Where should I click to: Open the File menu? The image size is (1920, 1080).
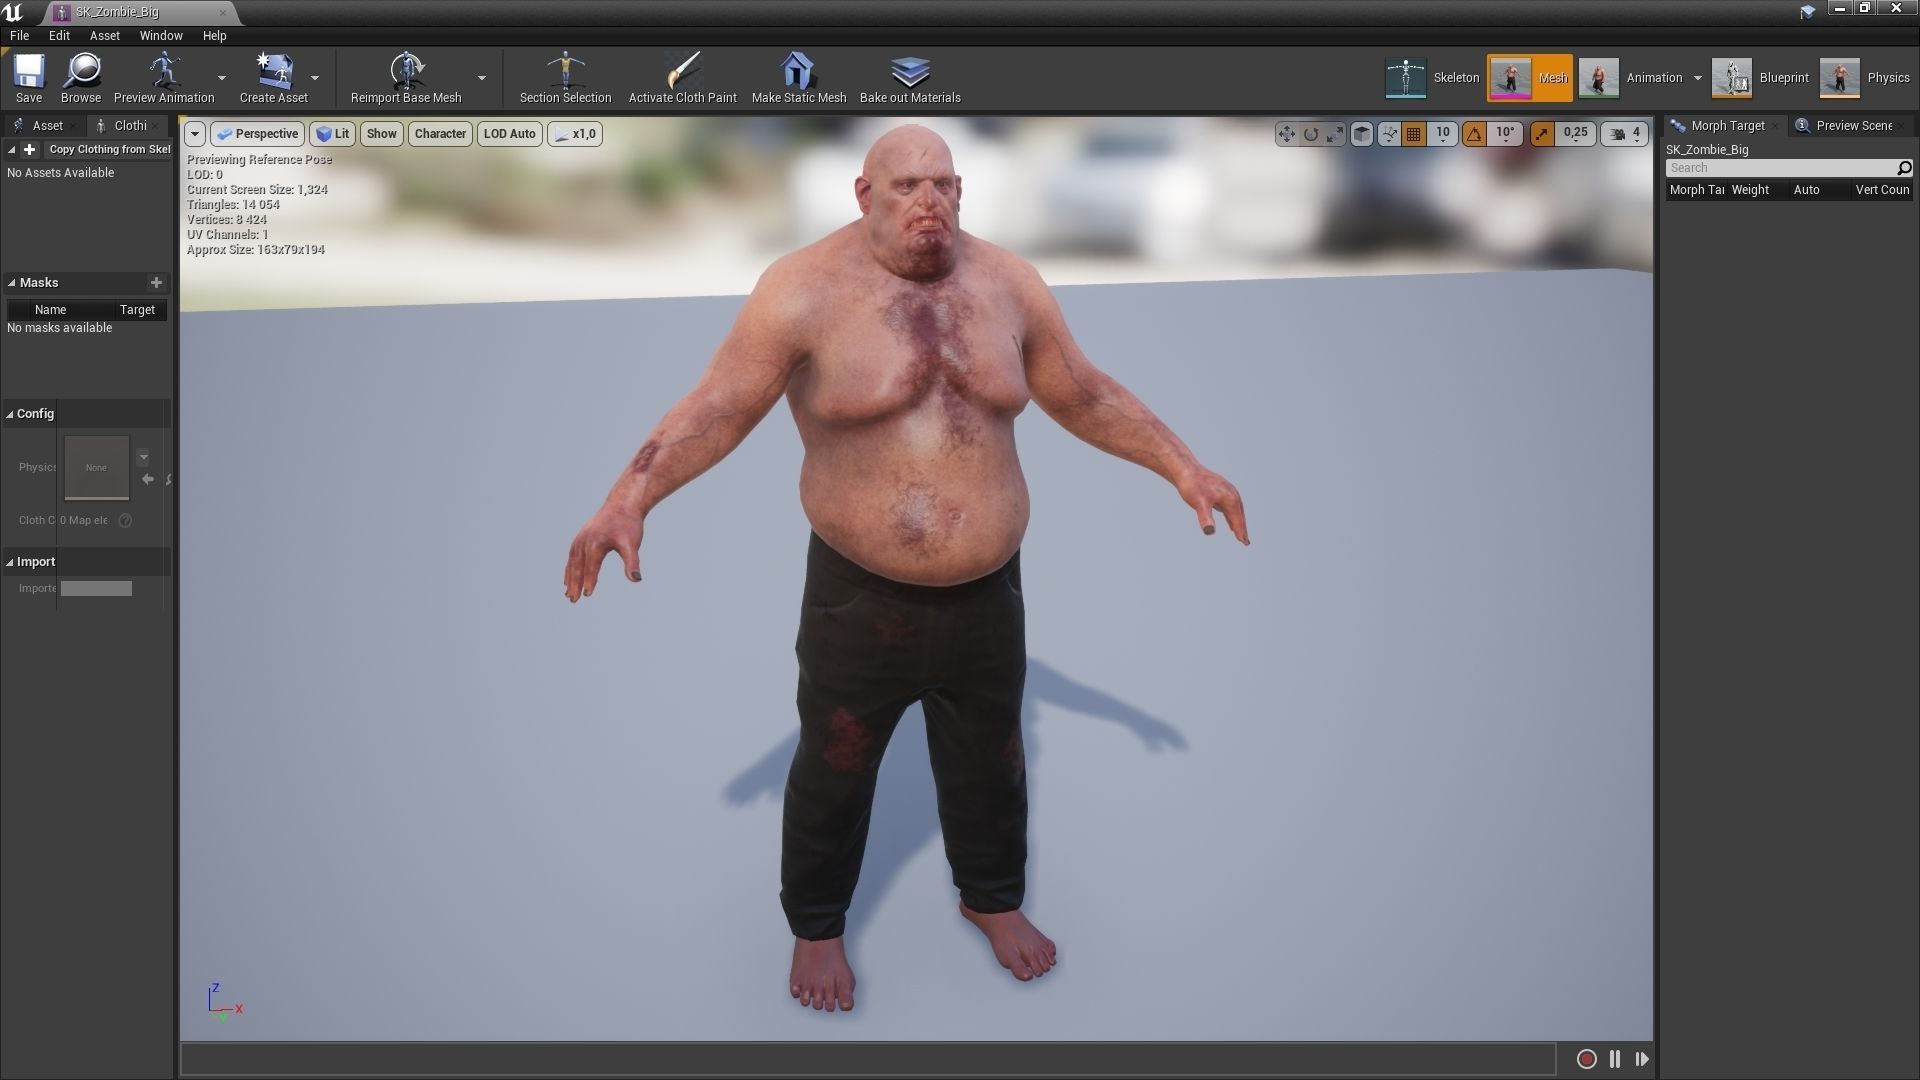pyautogui.click(x=19, y=36)
